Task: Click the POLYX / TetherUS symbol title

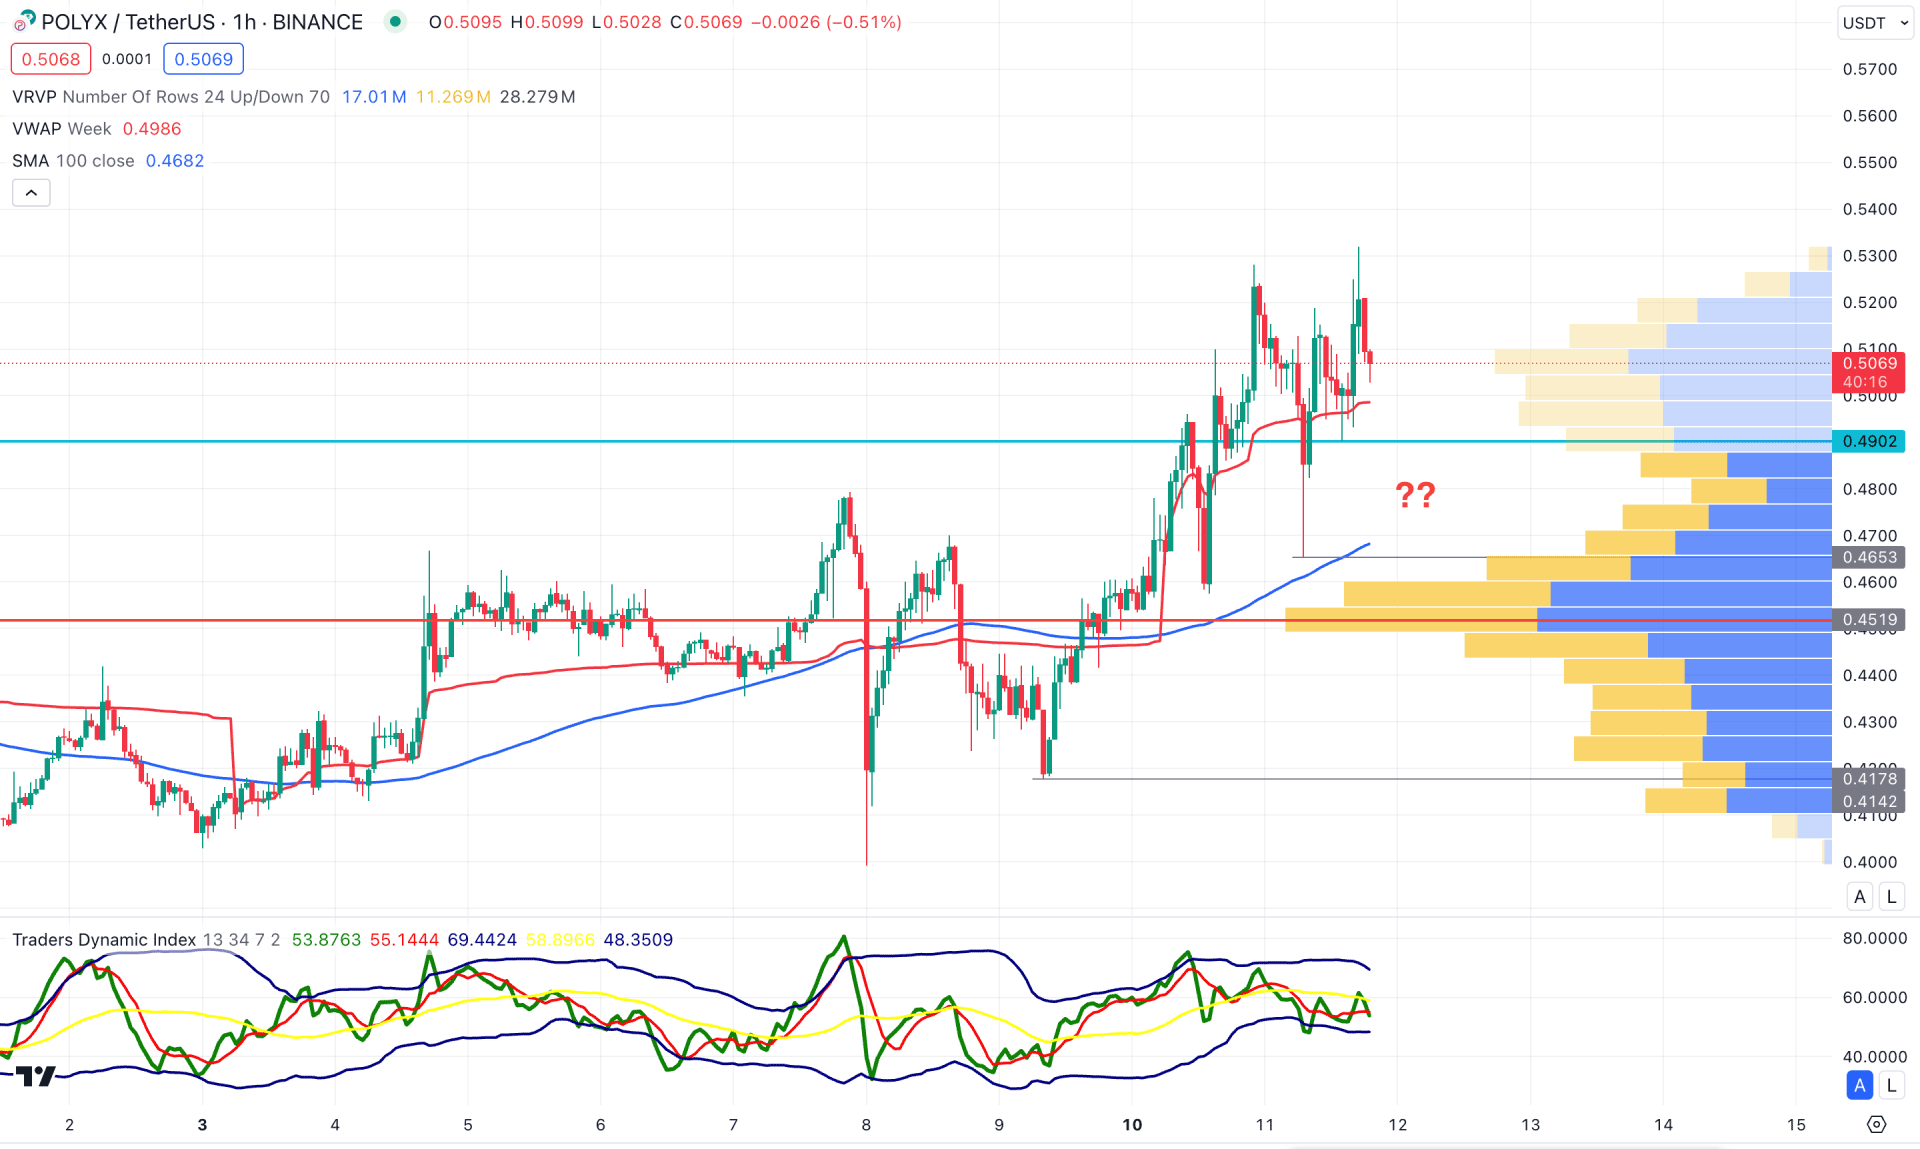Action: click(202, 22)
